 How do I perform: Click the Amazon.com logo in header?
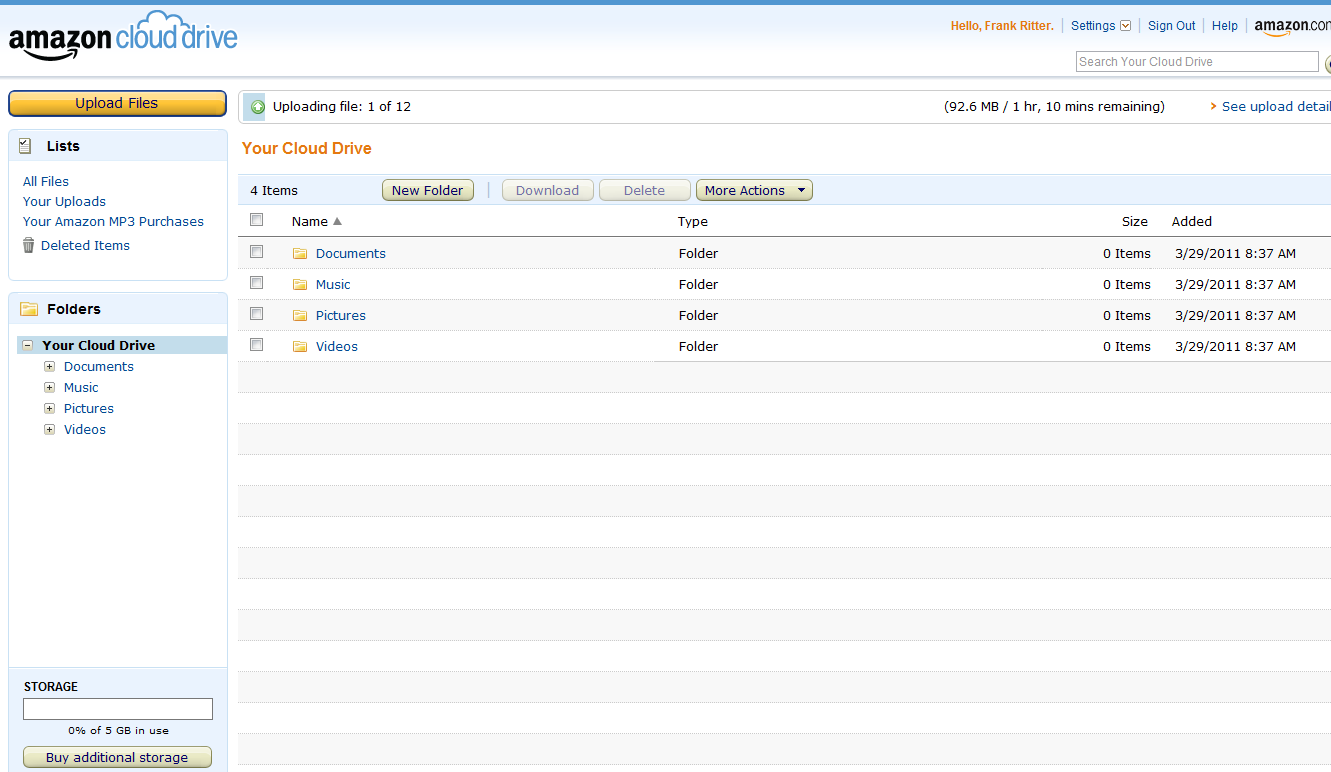[1292, 27]
